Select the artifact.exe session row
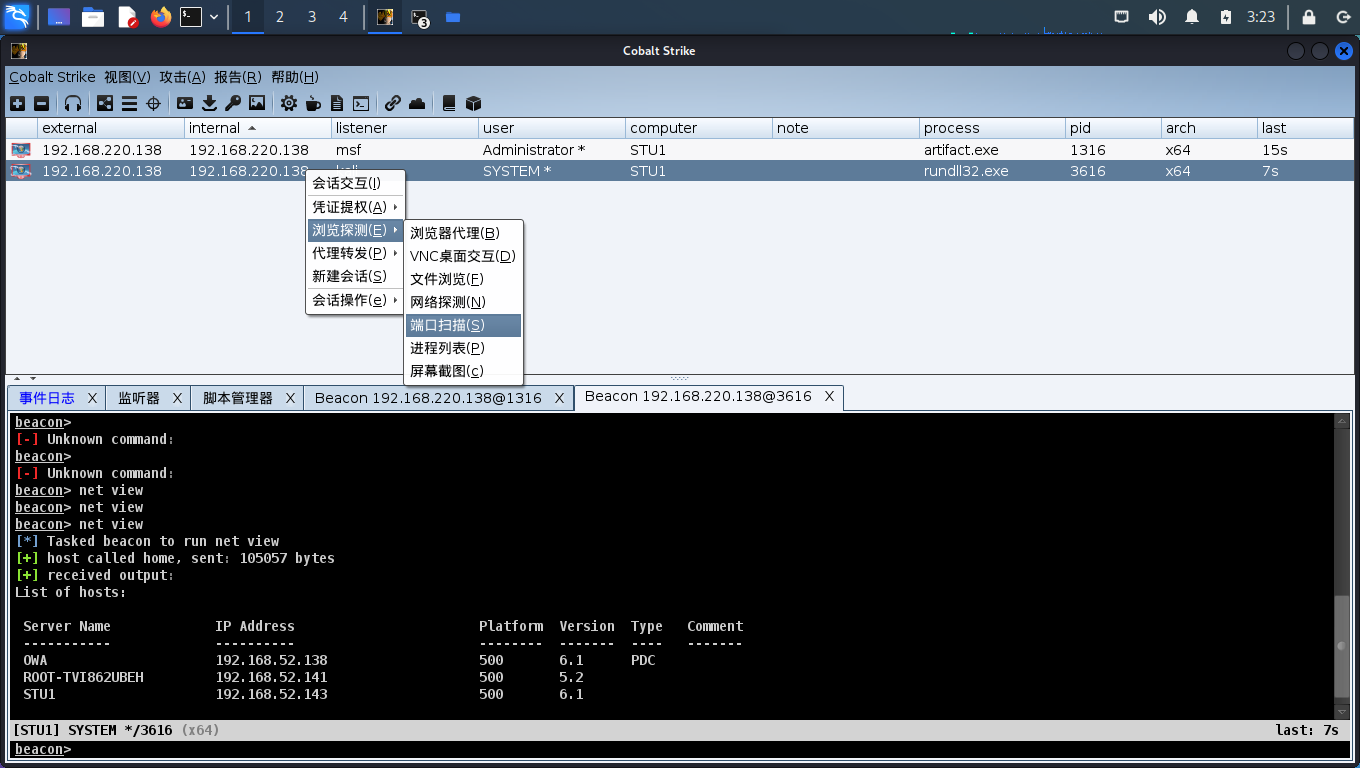This screenshot has height=768, width=1360. click(x=679, y=150)
